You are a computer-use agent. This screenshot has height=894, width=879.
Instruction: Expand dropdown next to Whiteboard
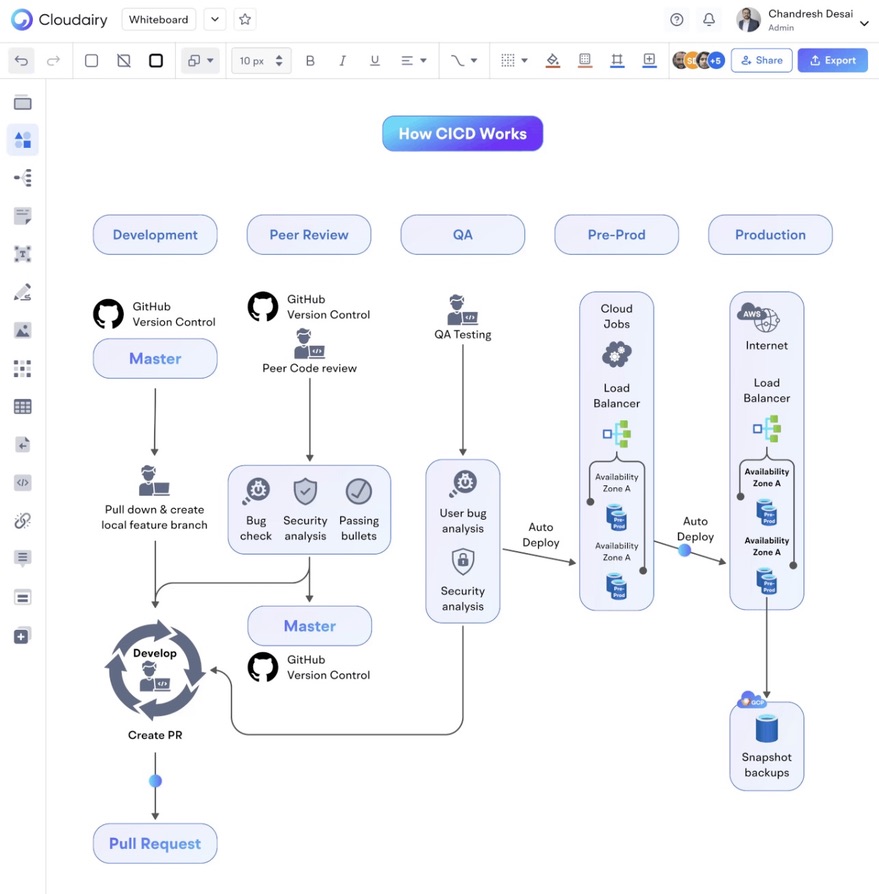(215, 19)
